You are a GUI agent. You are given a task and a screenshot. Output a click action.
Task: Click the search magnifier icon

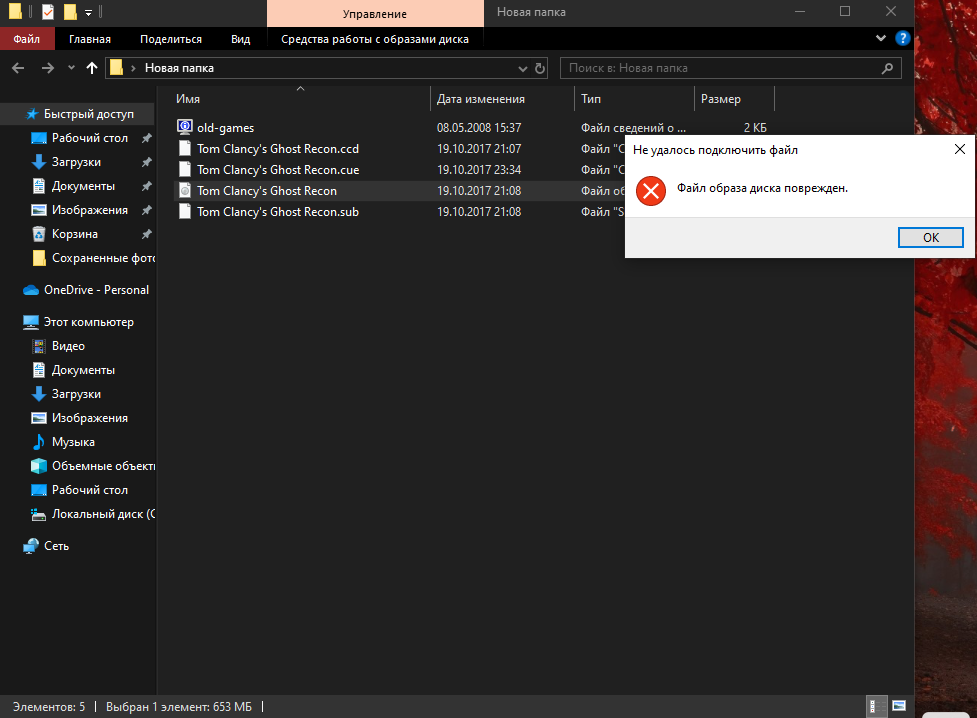pyautogui.click(x=886, y=68)
